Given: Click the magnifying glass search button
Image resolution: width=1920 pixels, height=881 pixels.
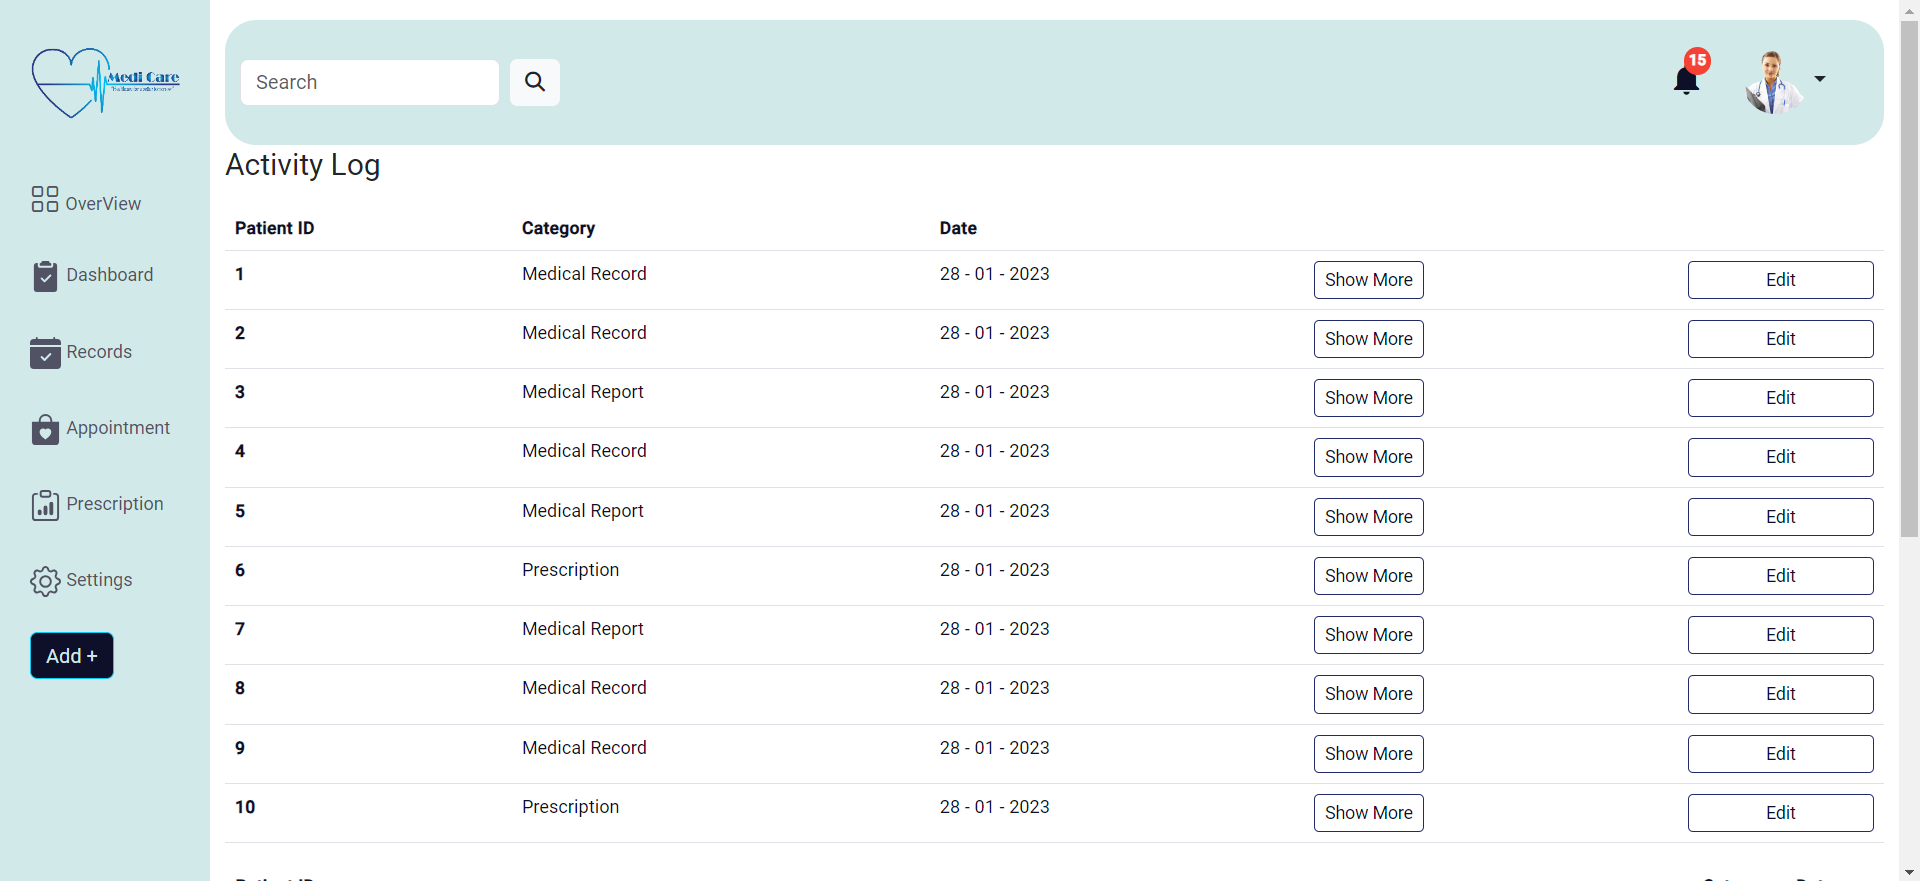Looking at the screenshot, I should tap(535, 82).
